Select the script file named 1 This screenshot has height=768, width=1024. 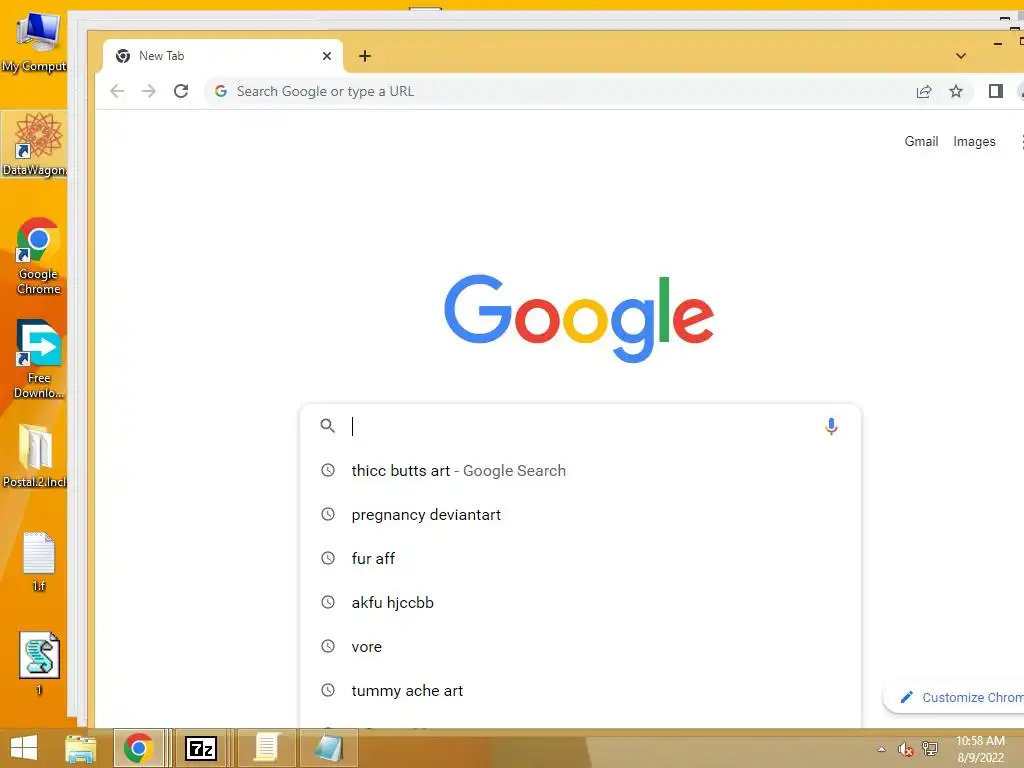tap(39, 664)
